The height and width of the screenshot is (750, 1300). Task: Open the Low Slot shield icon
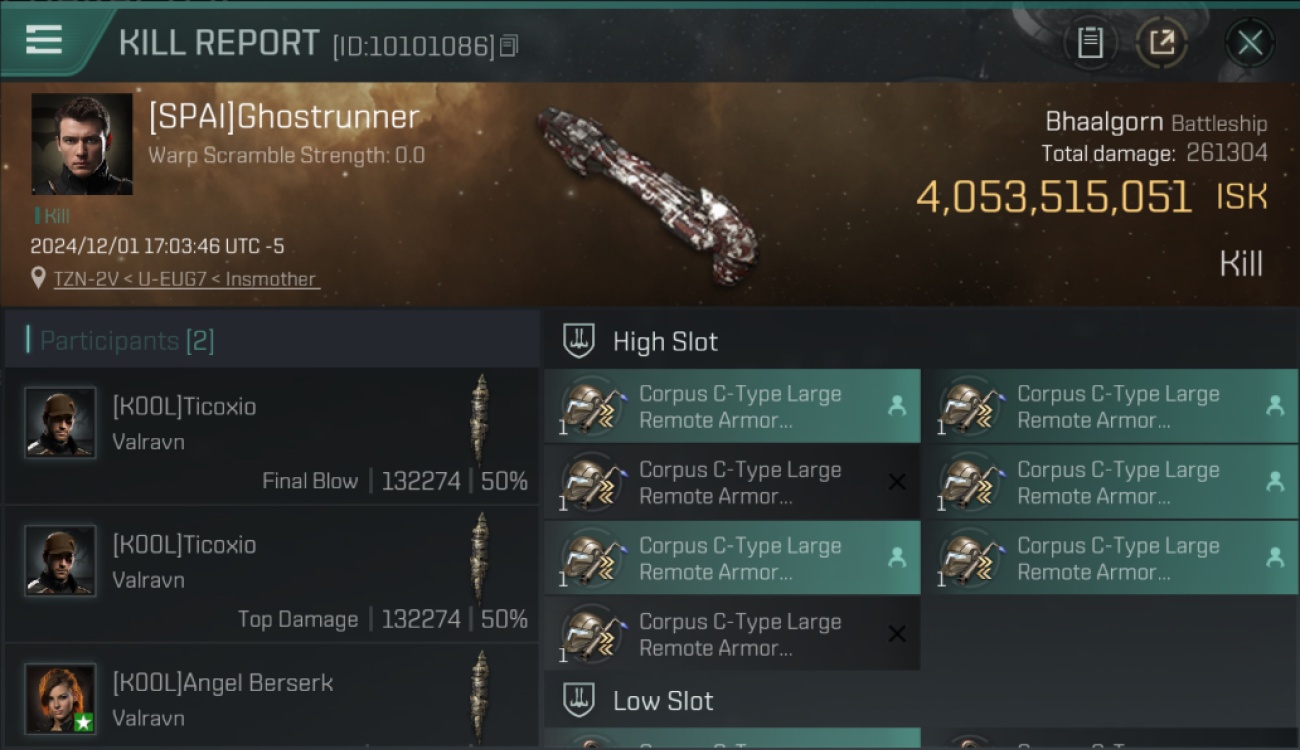tap(579, 700)
